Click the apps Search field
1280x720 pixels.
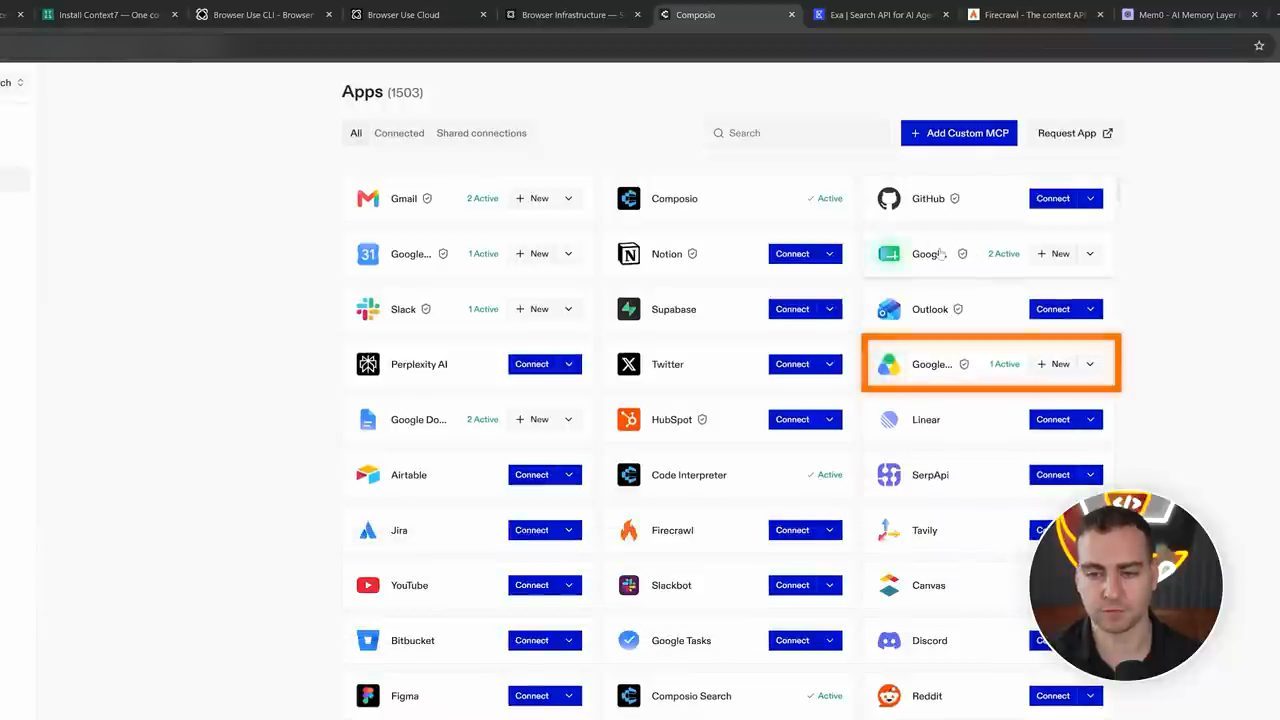(x=798, y=133)
